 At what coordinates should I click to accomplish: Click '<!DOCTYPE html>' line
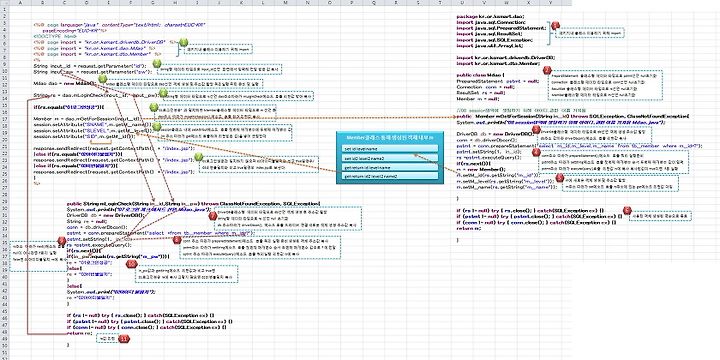click(55, 35)
